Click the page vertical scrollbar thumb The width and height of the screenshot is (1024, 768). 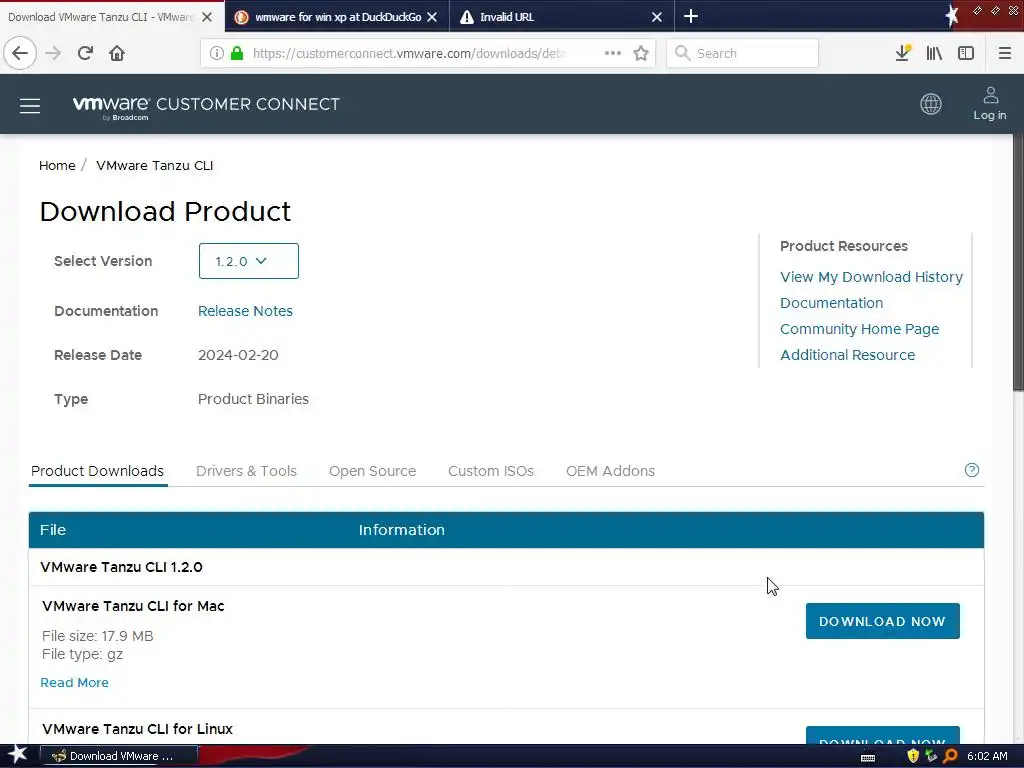coord(1017,263)
